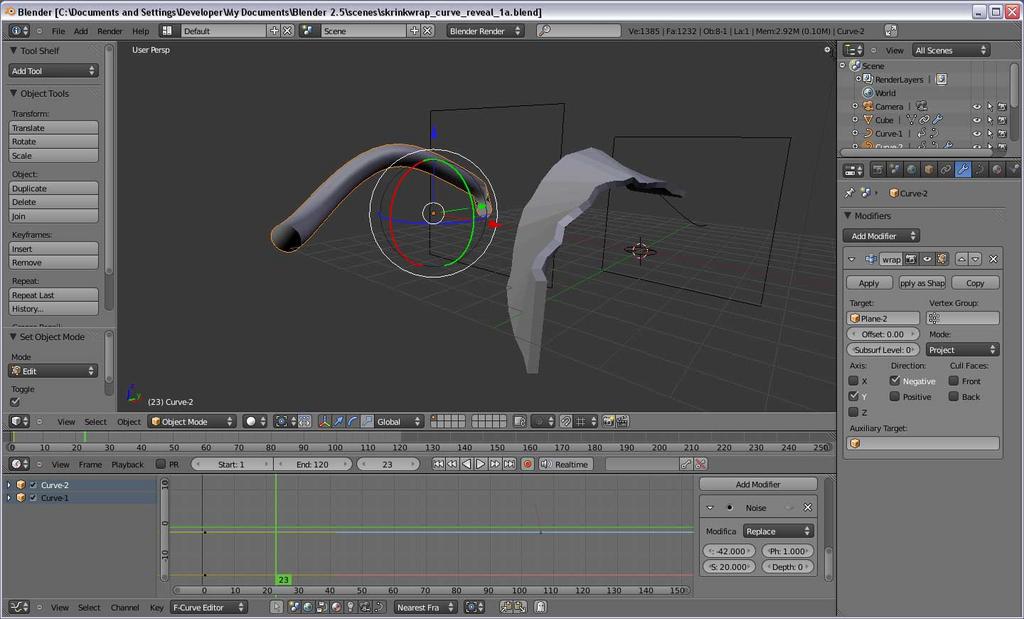Open the Channel menu in F-Curve editor

125,607
